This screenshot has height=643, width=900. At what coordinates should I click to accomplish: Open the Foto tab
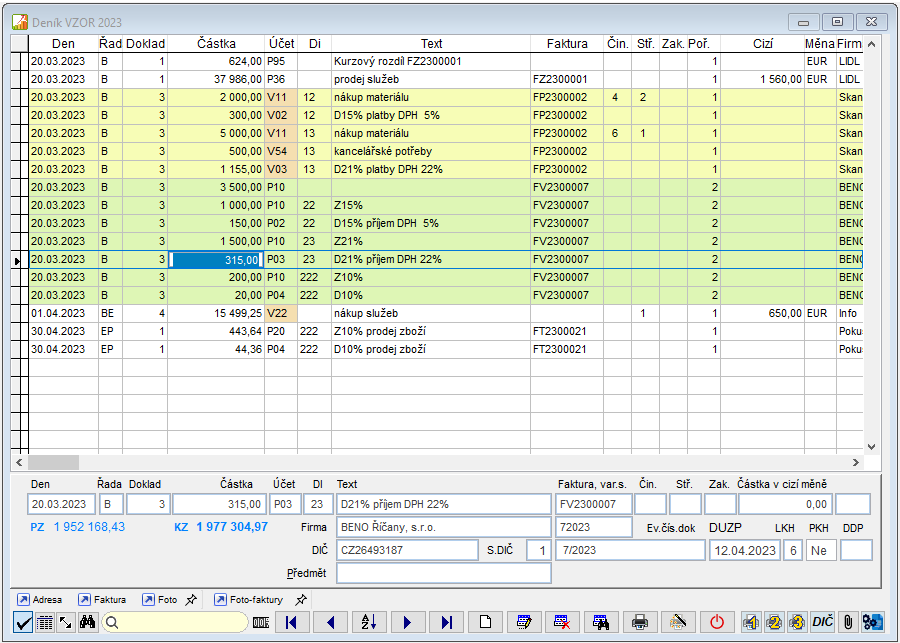tap(160, 600)
